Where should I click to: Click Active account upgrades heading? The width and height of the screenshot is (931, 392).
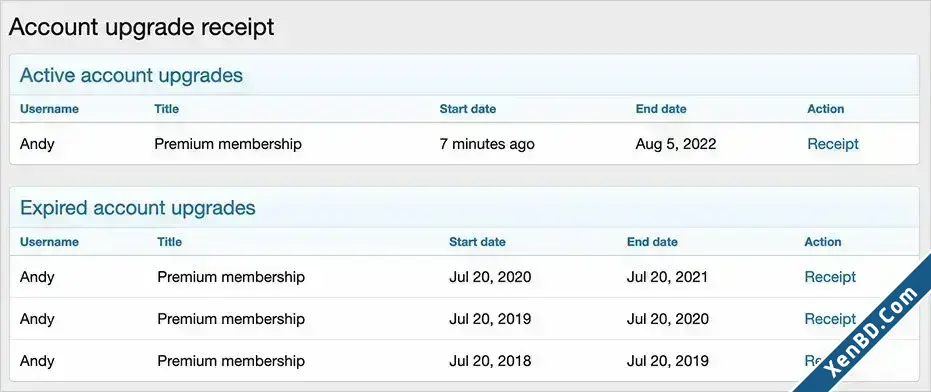pyautogui.click(x=131, y=75)
